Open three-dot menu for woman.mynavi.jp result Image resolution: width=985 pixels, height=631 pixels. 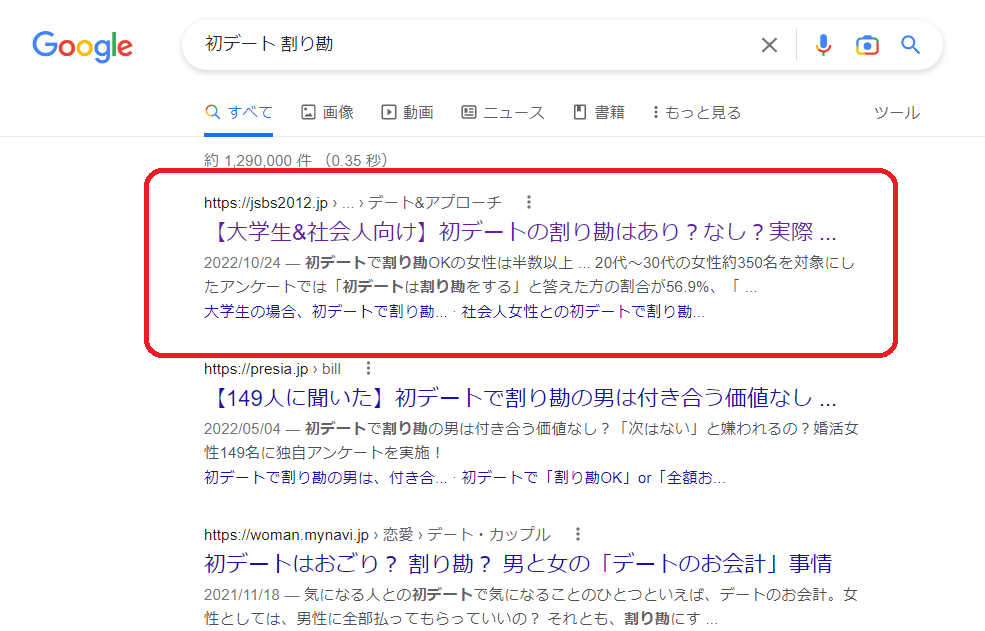click(577, 534)
